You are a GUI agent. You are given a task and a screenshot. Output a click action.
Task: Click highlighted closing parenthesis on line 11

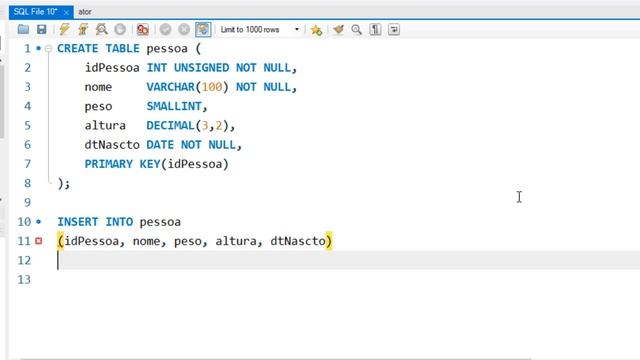coord(329,241)
